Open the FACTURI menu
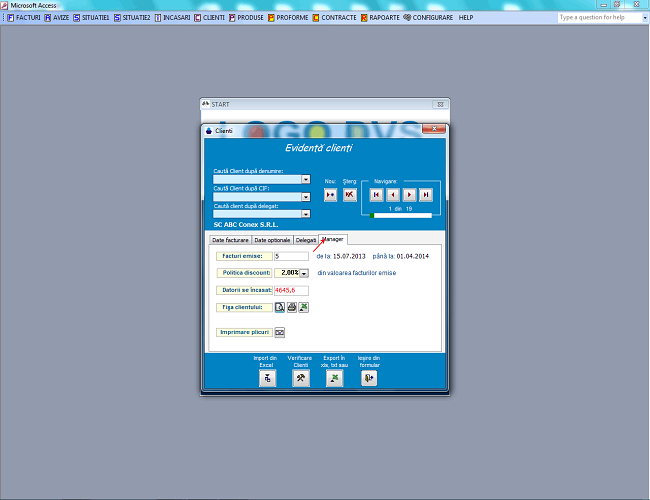This screenshot has height=500, width=650. click(24, 17)
